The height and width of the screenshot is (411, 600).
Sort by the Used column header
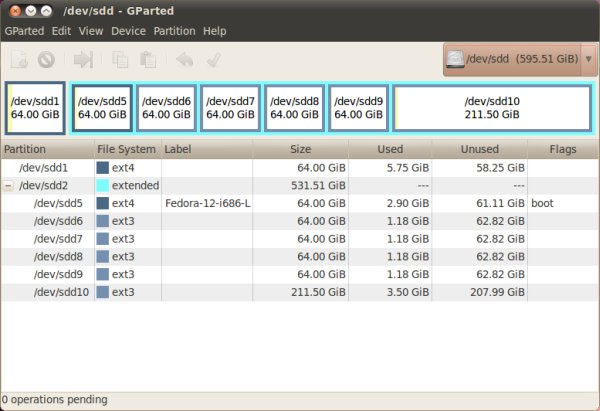(390, 149)
